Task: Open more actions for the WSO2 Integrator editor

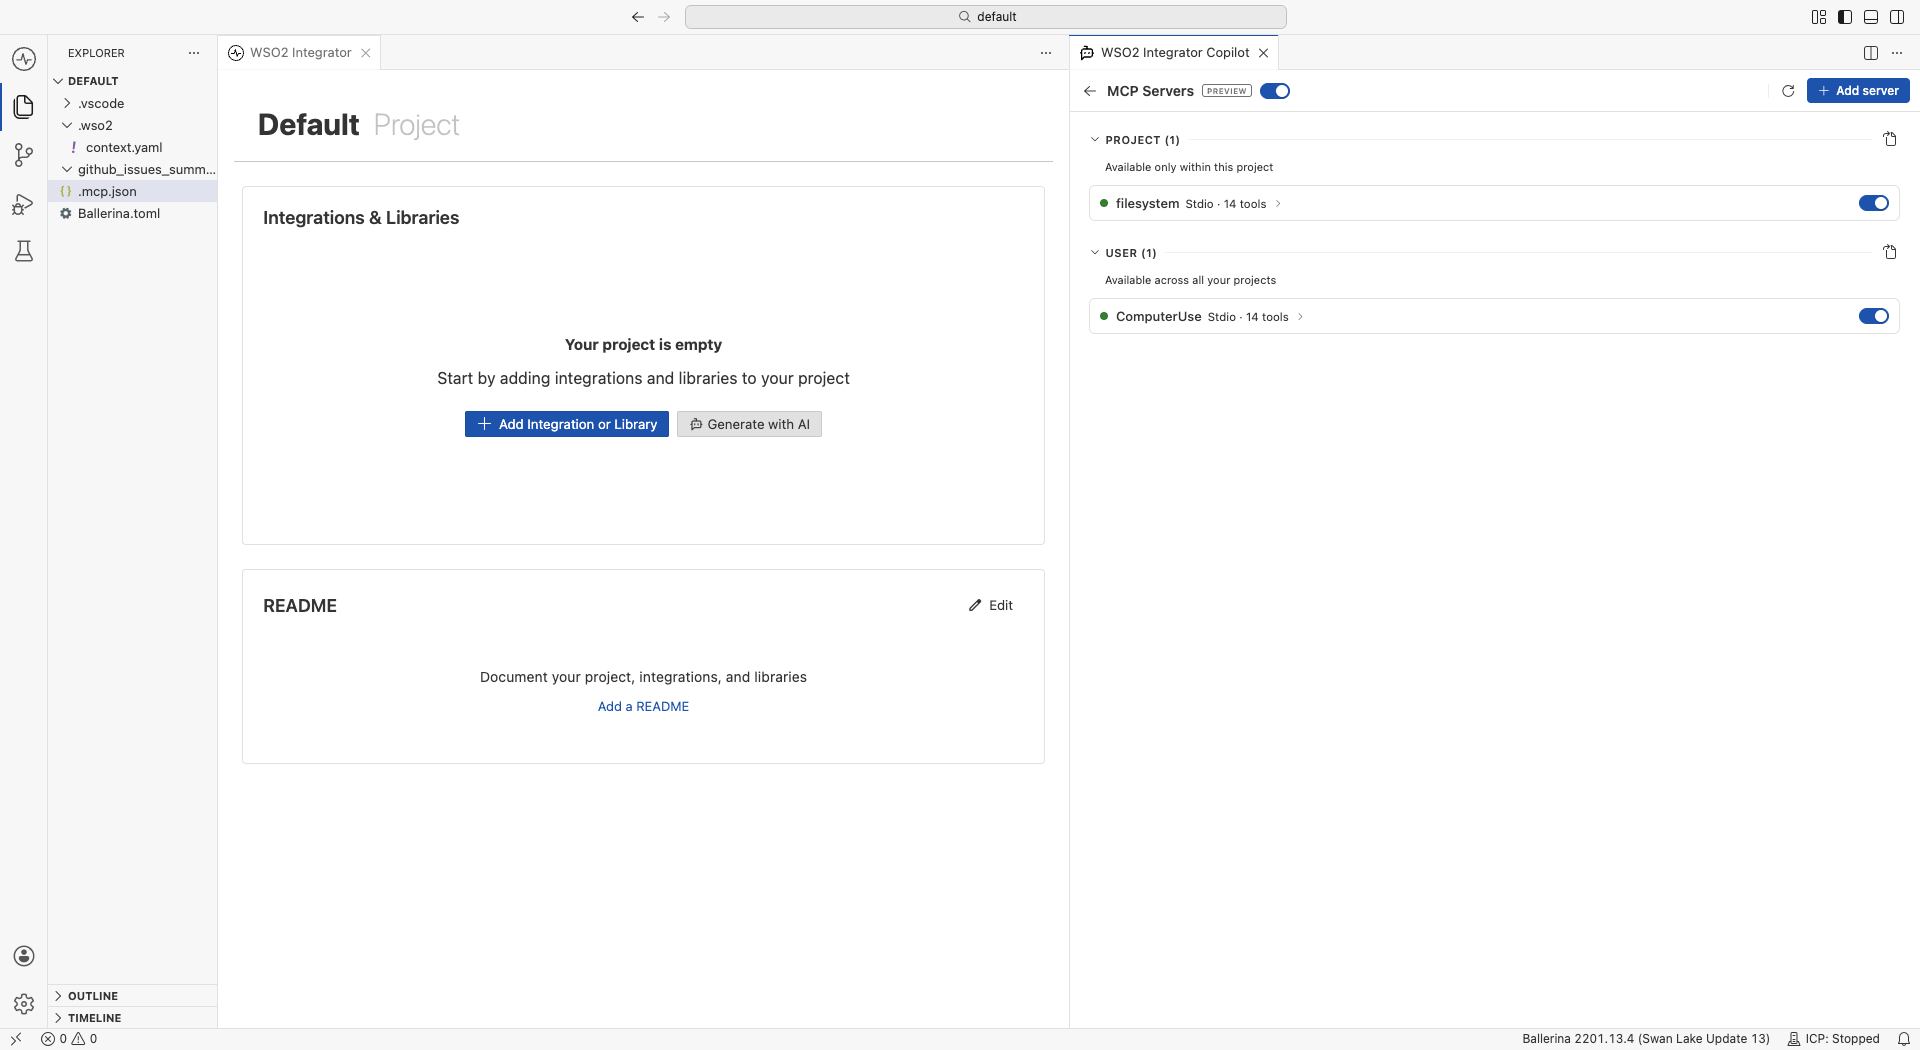Action: pos(1046,53)
